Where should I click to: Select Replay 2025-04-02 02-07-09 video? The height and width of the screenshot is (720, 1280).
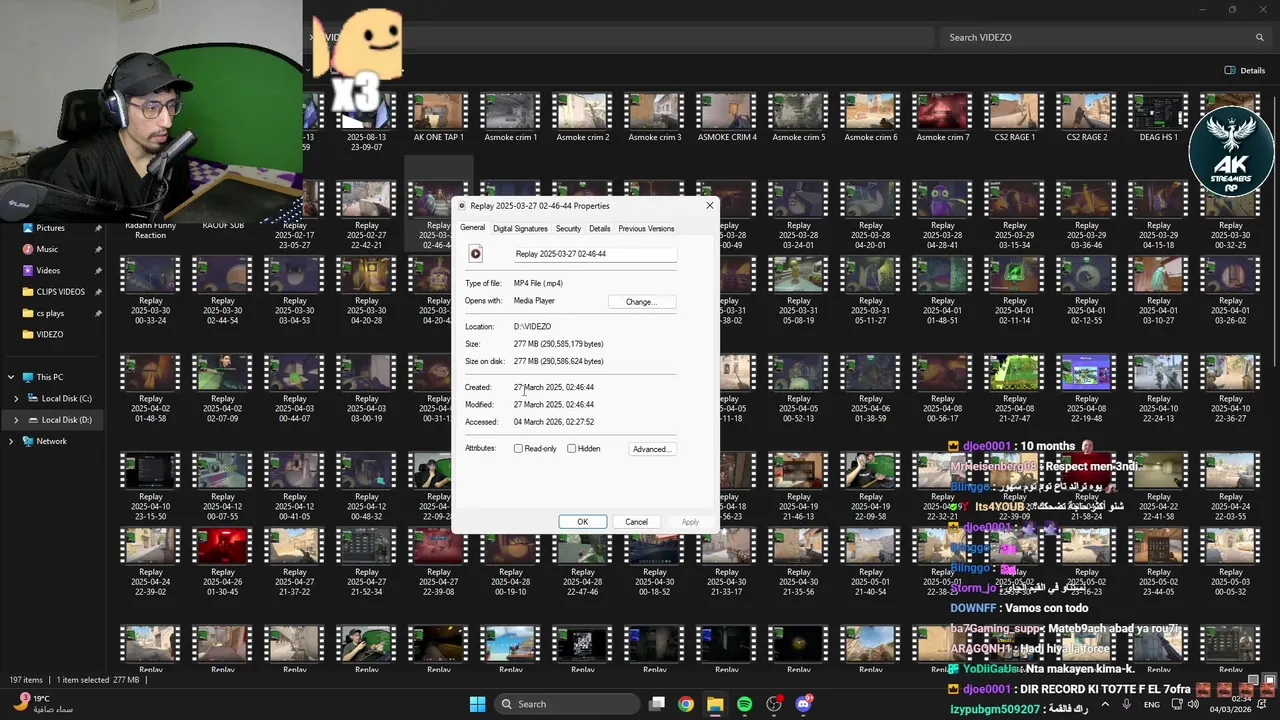(222, 387)
